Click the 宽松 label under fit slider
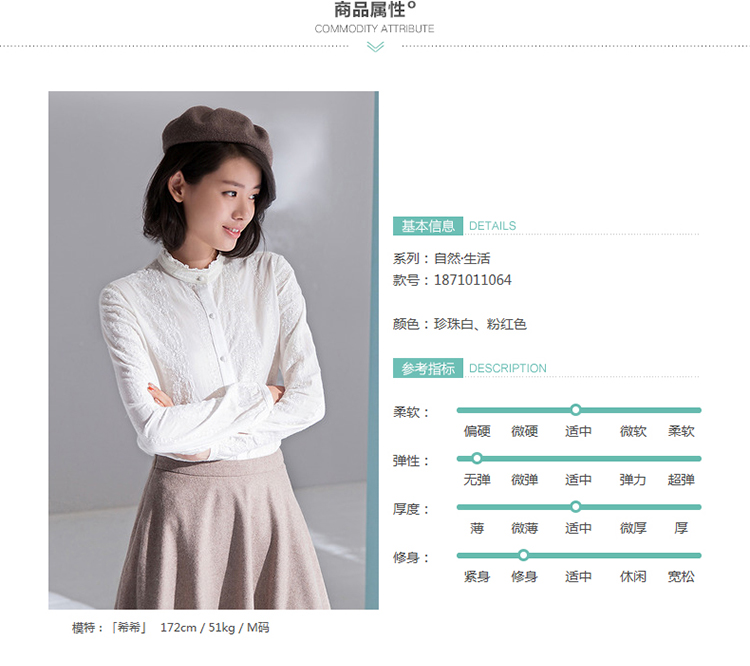 681,577
